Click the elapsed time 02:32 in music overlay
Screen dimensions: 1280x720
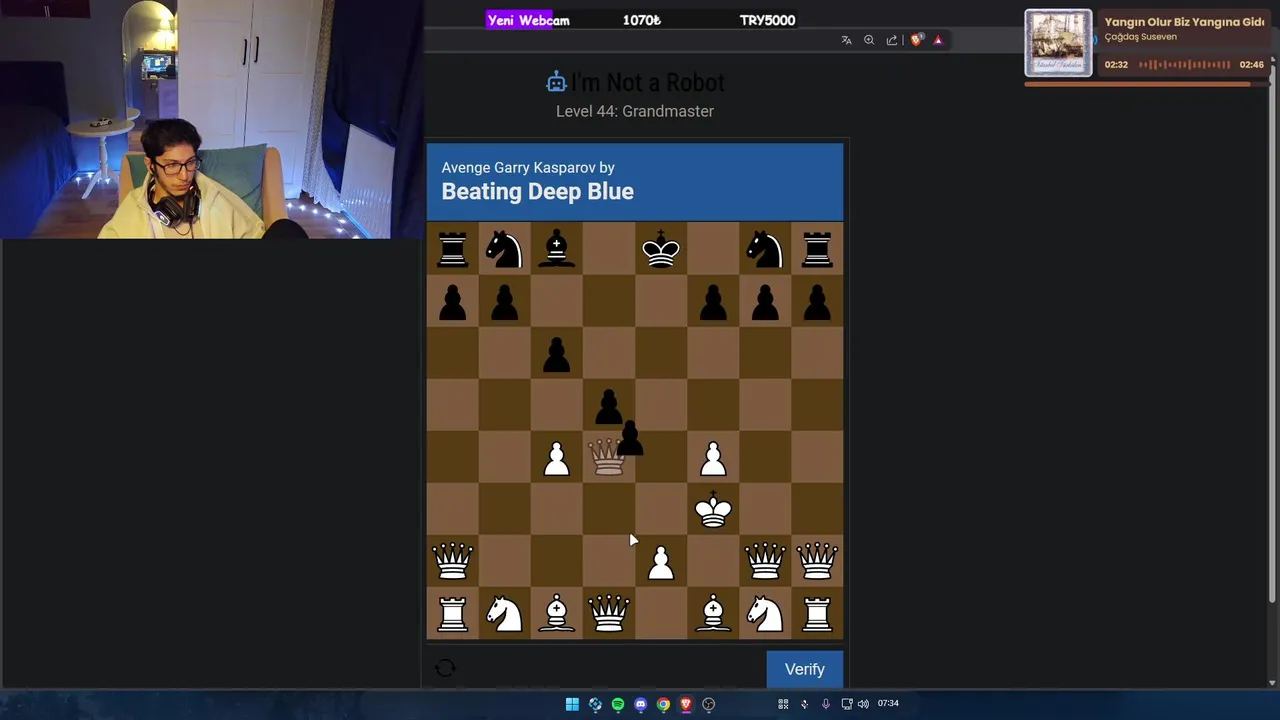coord(1116,65)
